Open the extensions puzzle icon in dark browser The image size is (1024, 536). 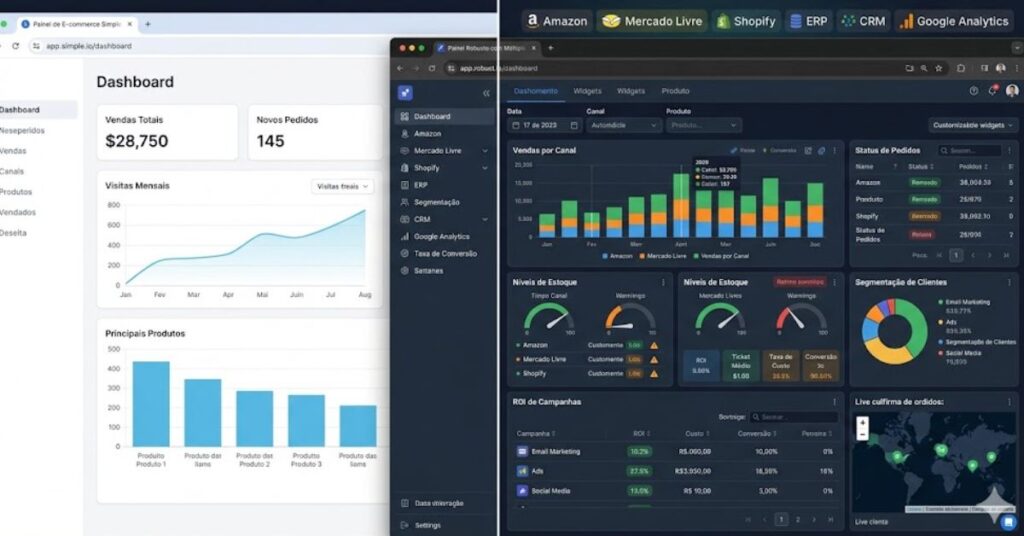(961, 68)
